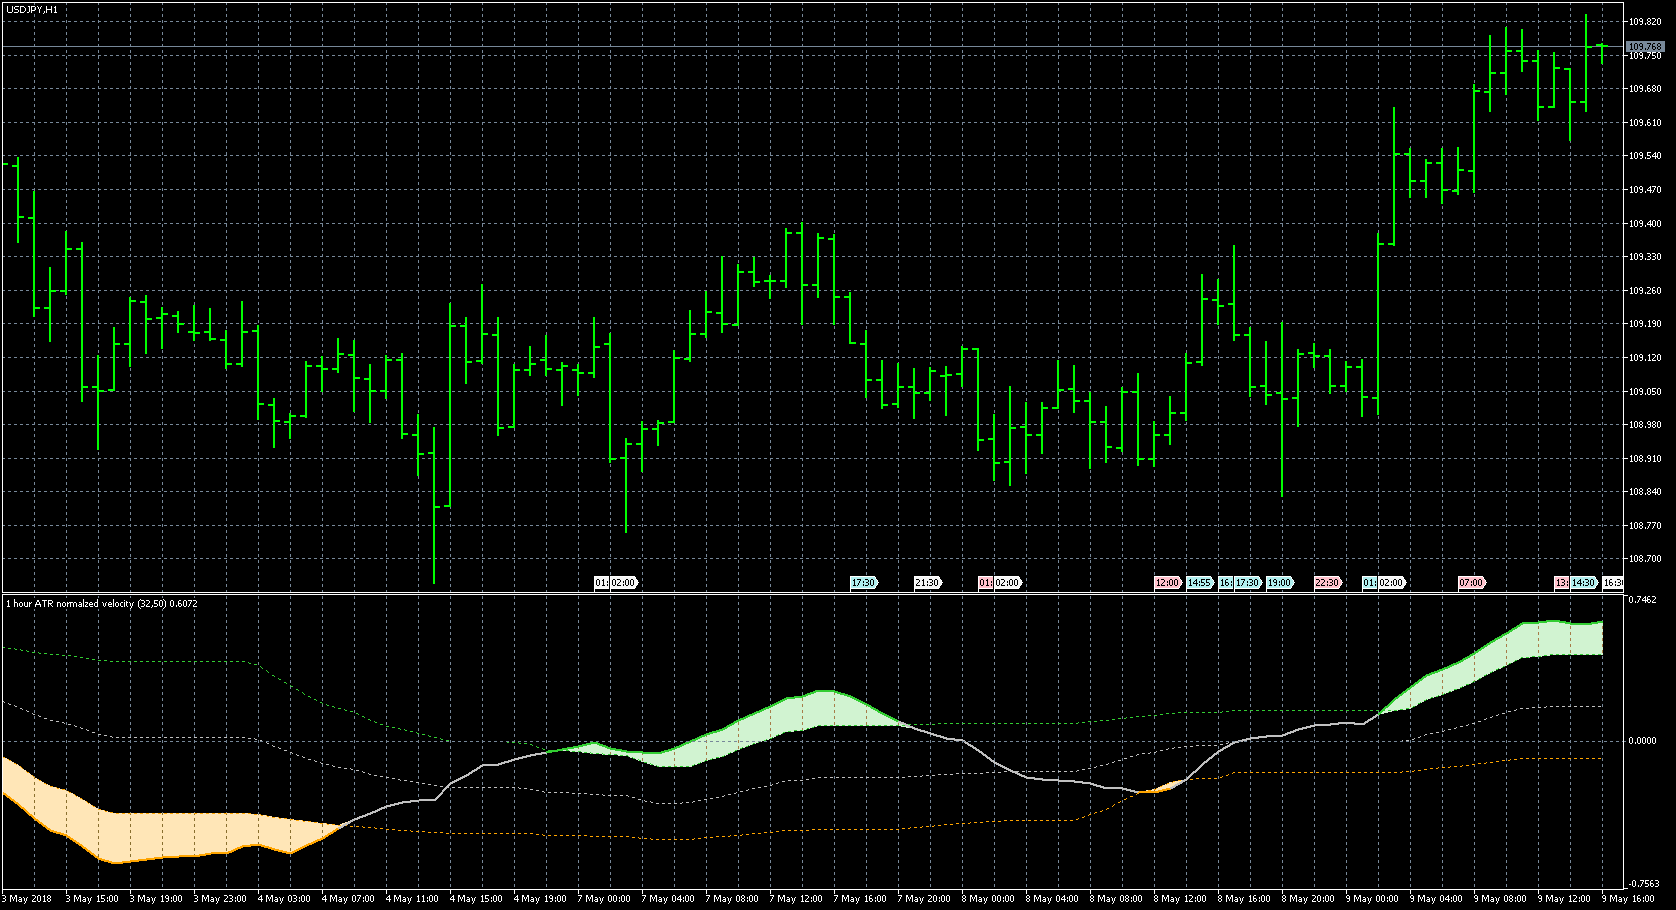Select the 4 May 11:00 time label
This screenshot has width=1676, height=910.
[x=412, y=899]
